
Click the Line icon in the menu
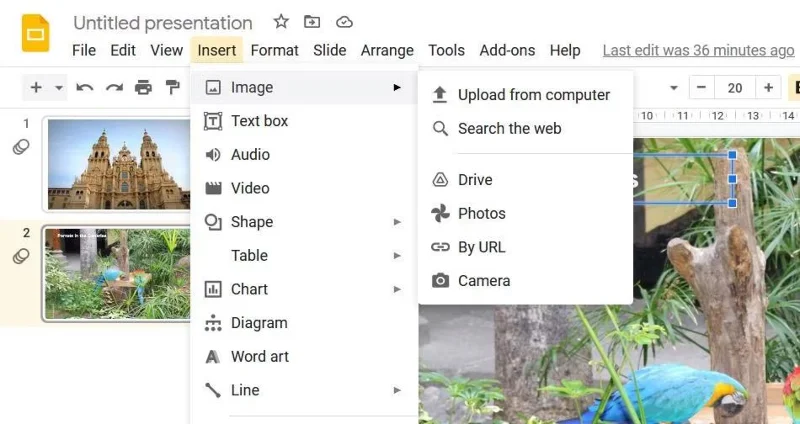pyautogui.click(x=213, y=390)
